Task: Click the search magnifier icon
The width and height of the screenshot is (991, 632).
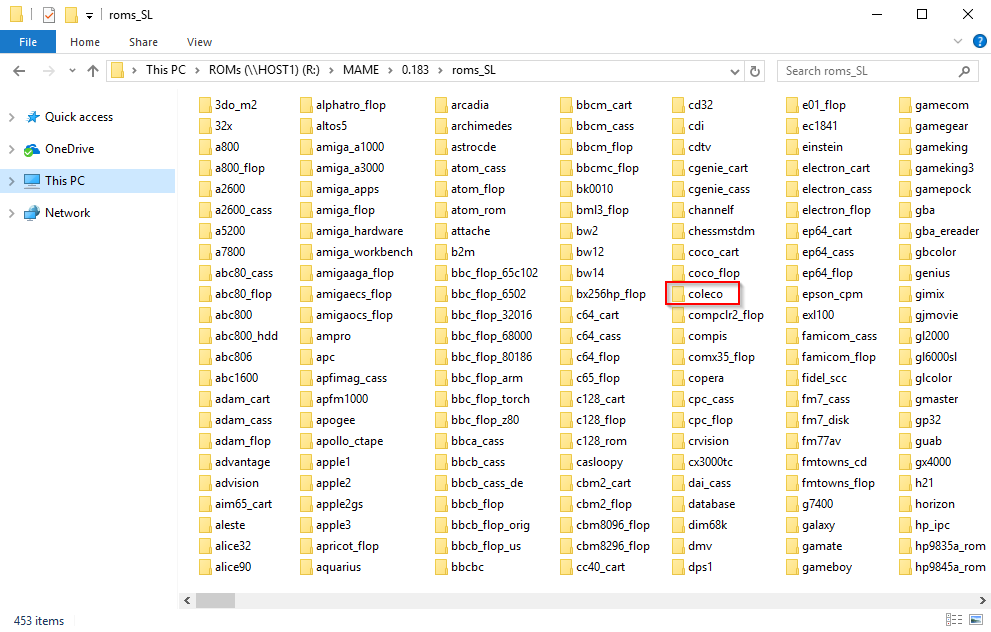Action: pyautogui.click(x=964, y=71)
